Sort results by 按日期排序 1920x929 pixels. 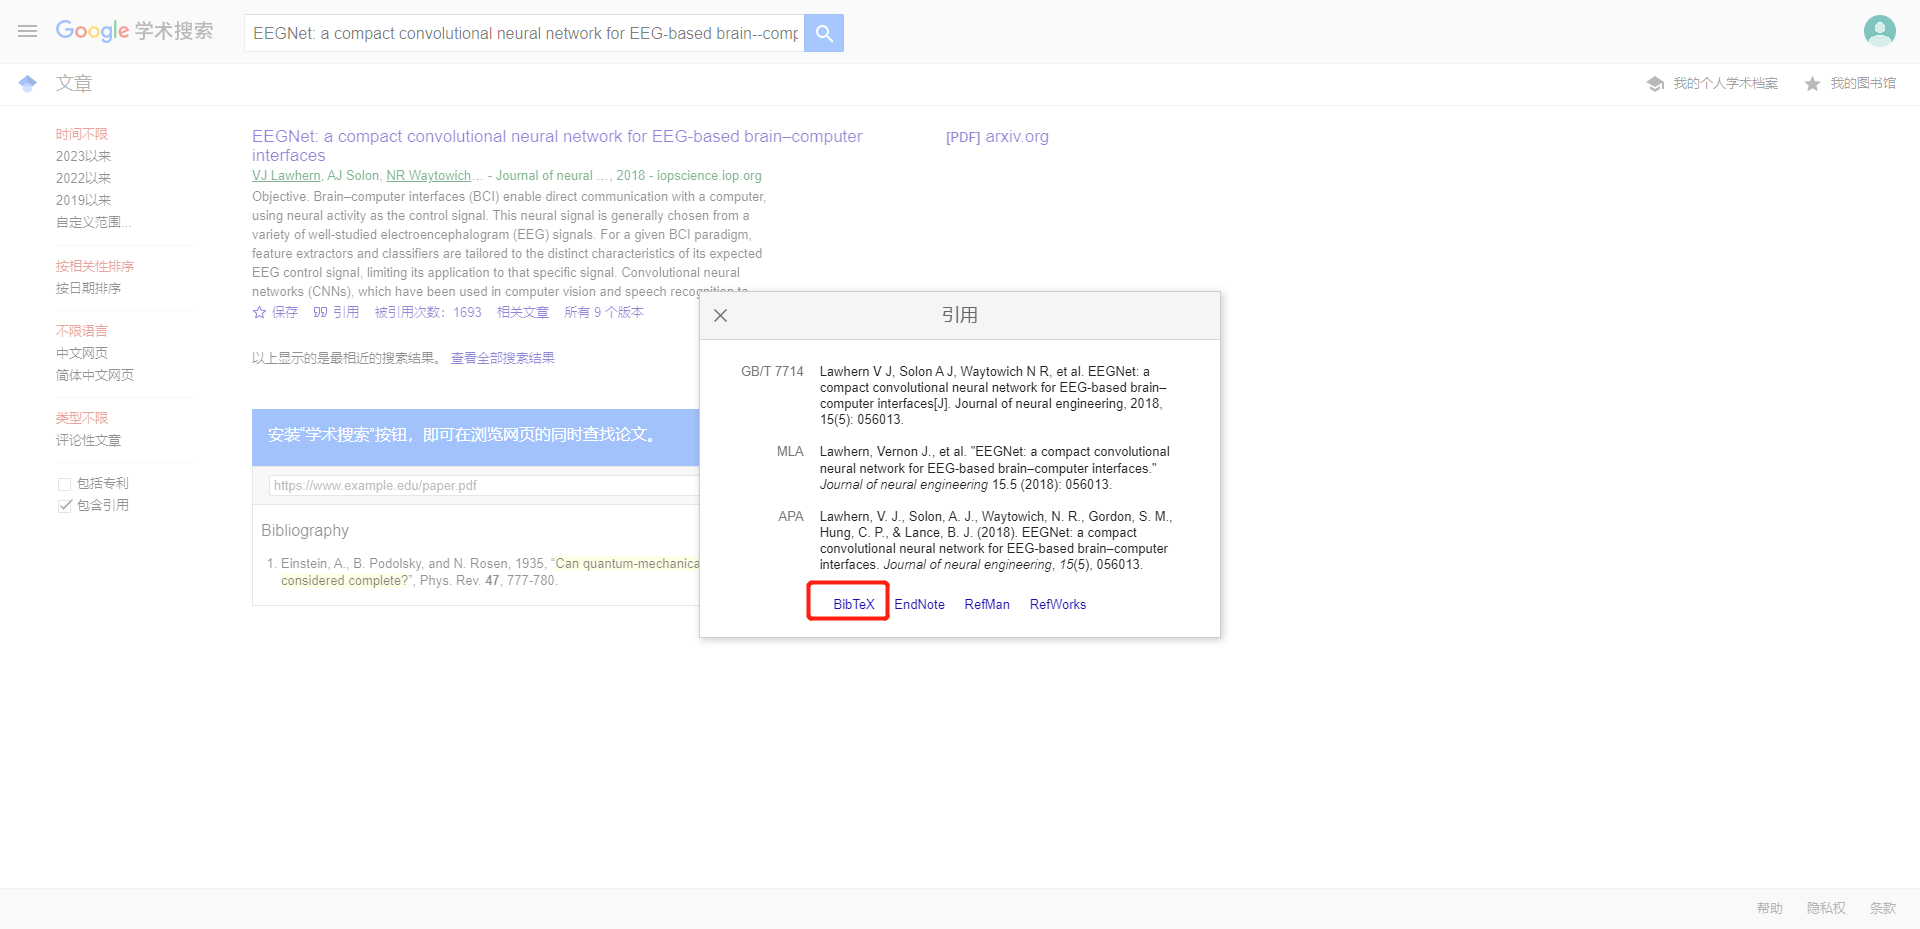click(x=89, y=288)
